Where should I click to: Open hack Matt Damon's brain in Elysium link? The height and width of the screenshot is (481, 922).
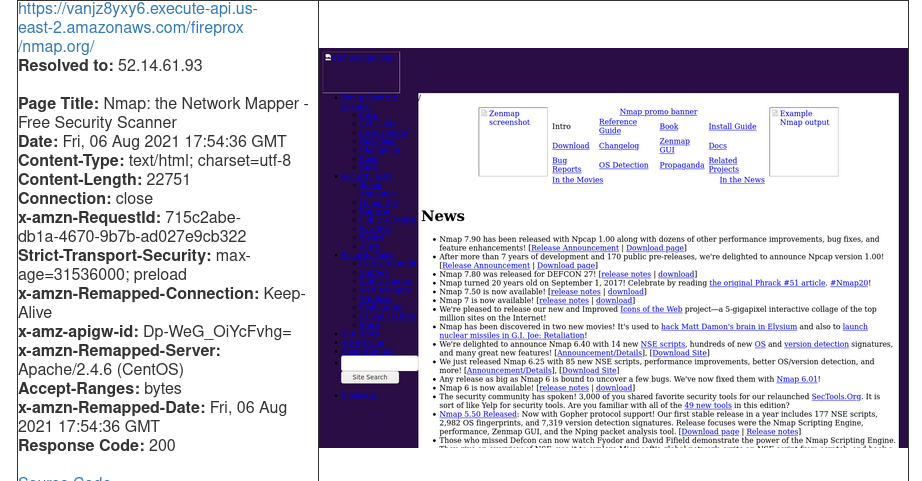click(x=729, y=327)
